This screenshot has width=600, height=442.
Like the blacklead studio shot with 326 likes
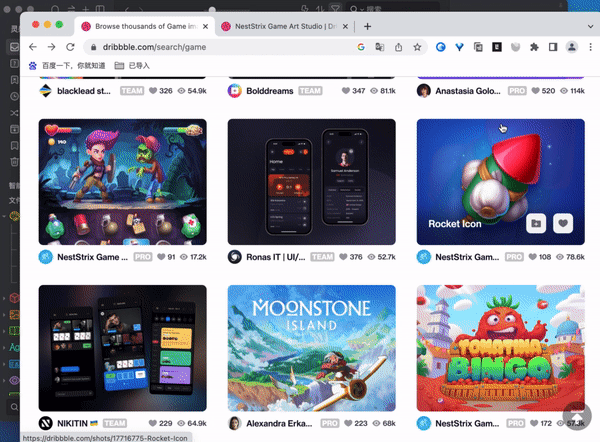[153, 91]
